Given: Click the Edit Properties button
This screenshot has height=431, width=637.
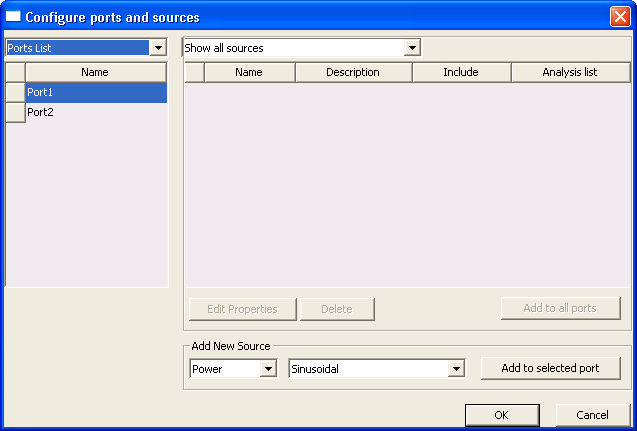Looking at the screenshot, I should 242,309.
